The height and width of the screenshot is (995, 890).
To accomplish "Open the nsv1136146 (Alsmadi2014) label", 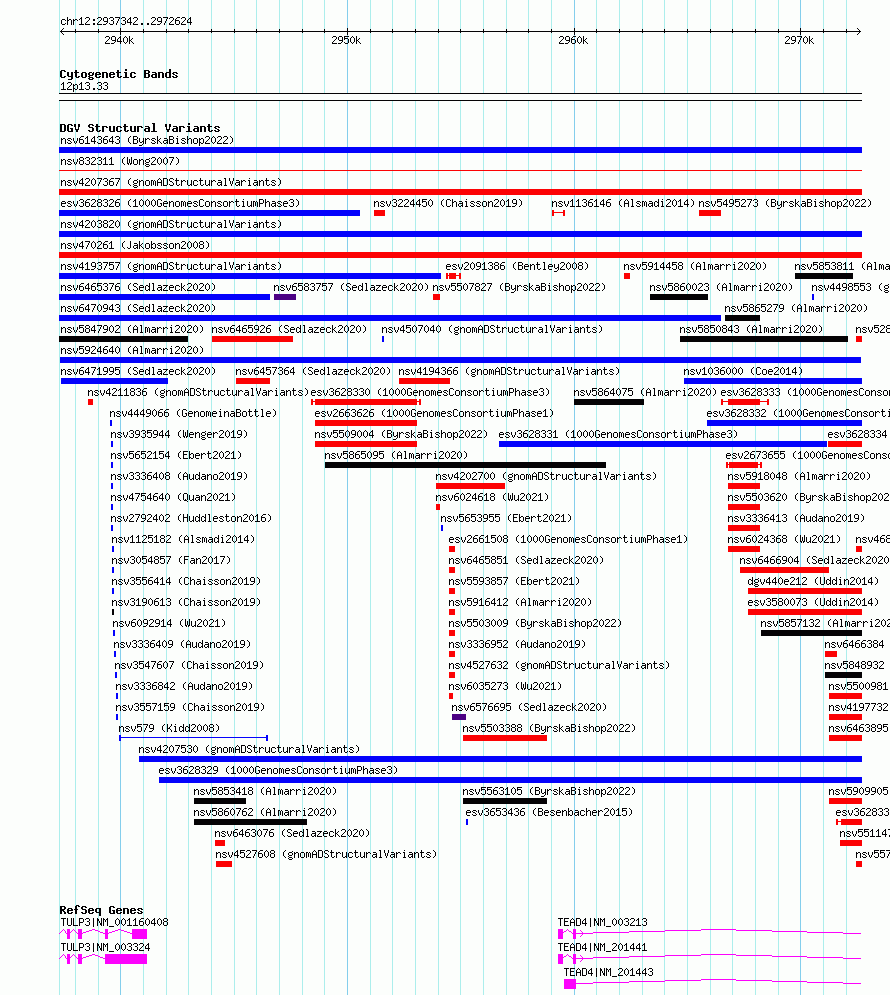I will click(623, 203).
